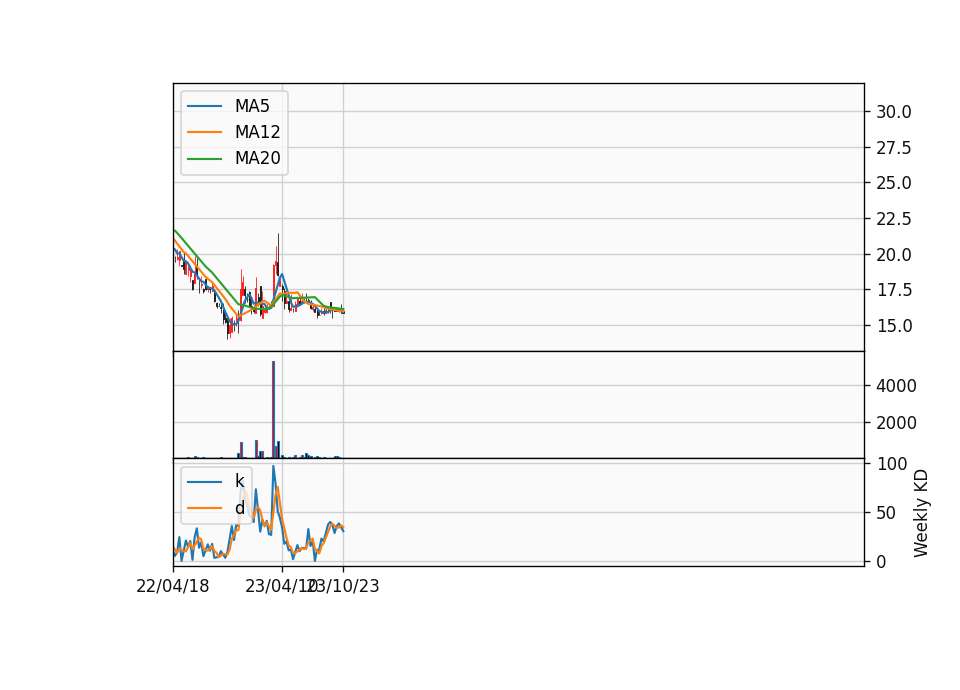
Task: Click the MA20 legend label
Action: tap(257, 158)
